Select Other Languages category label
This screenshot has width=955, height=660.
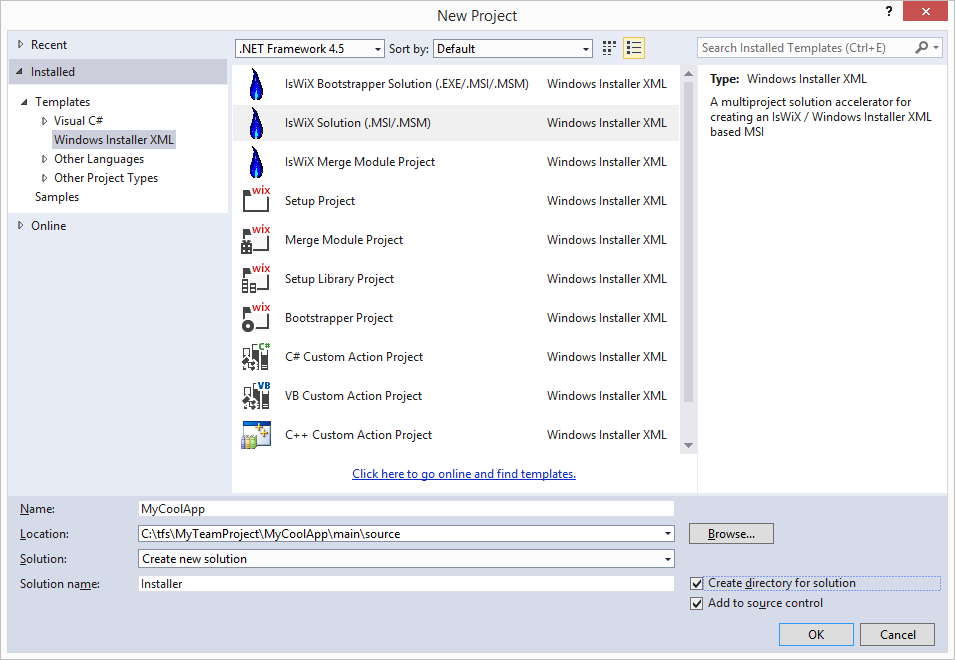pyautogui.click(x=99, y=159)
